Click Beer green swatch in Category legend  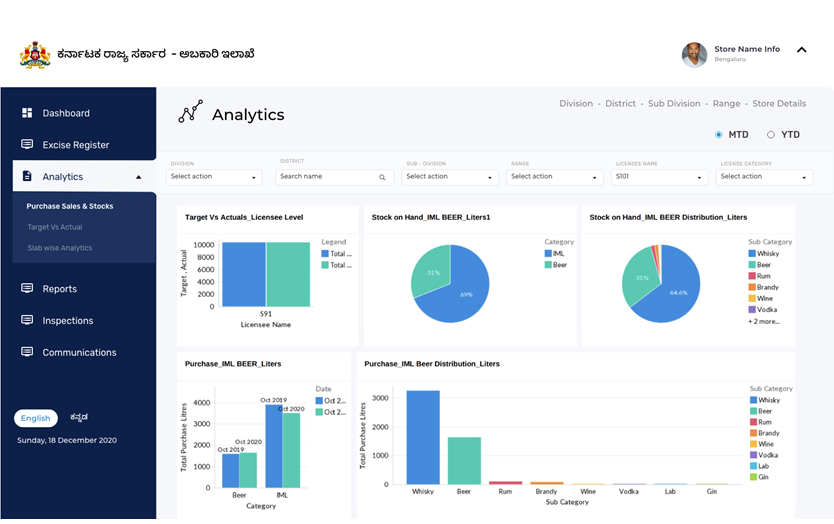point(548,265)
